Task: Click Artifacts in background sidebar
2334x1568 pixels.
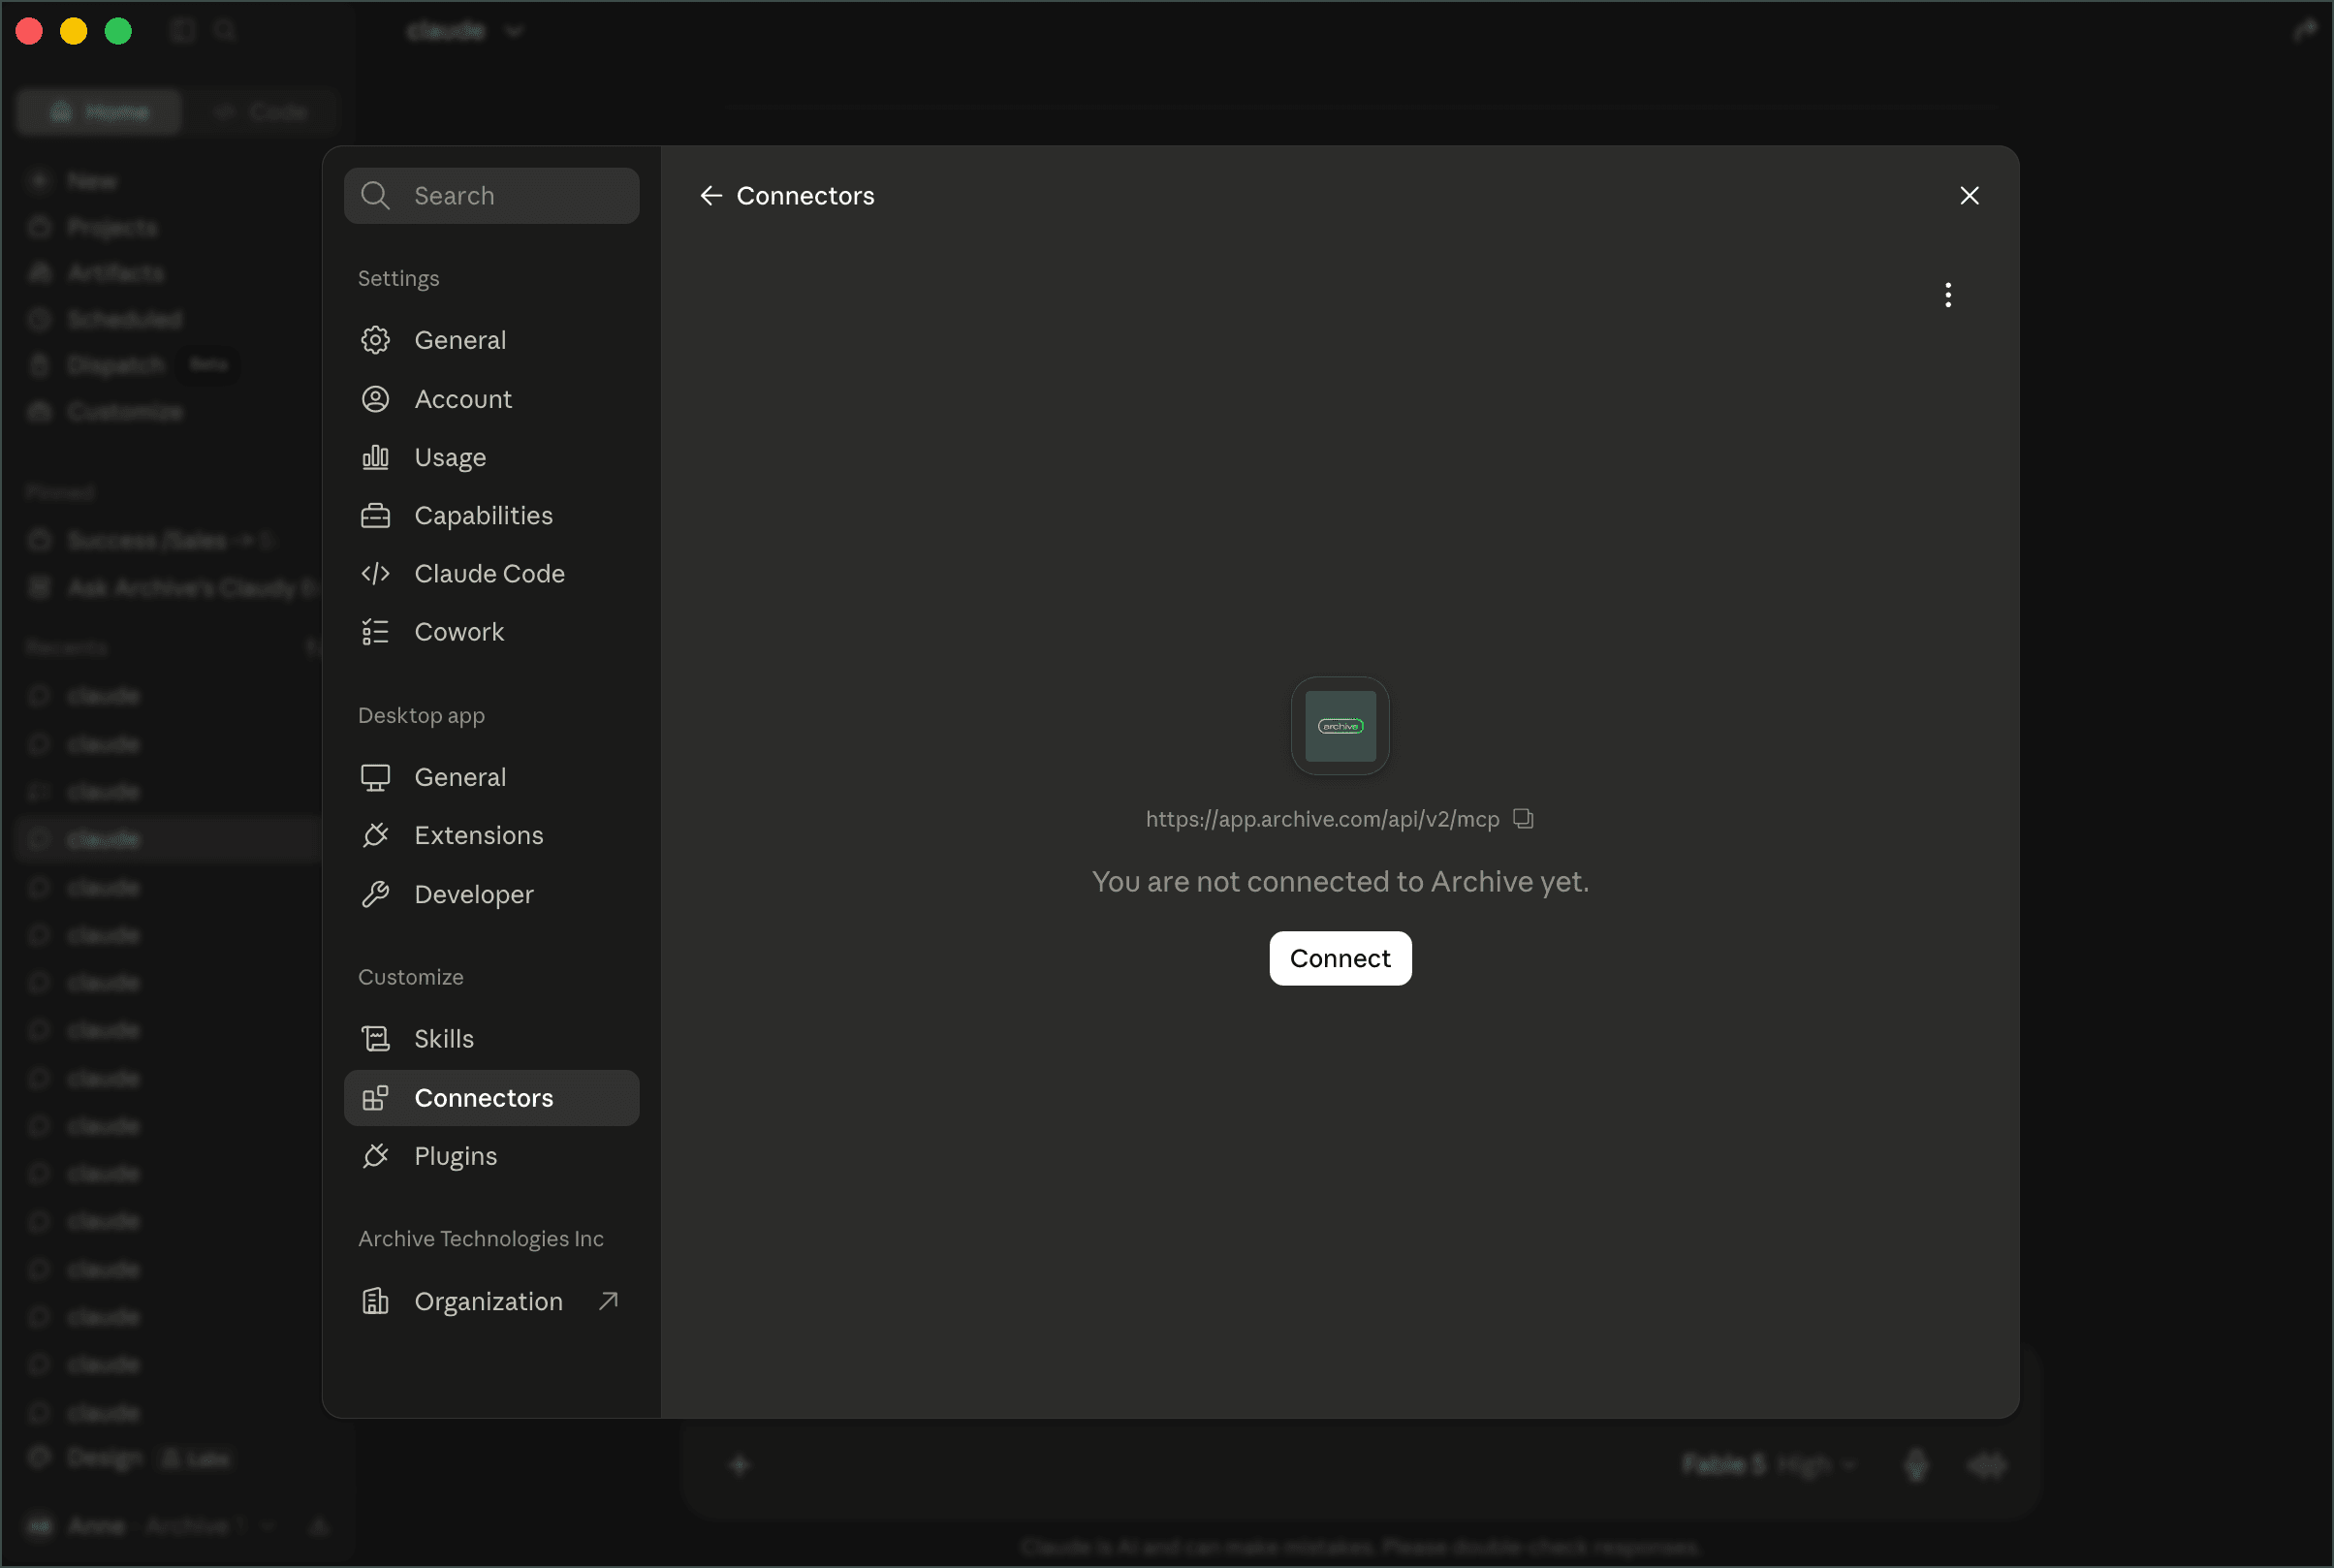Action: click(115, 273)
